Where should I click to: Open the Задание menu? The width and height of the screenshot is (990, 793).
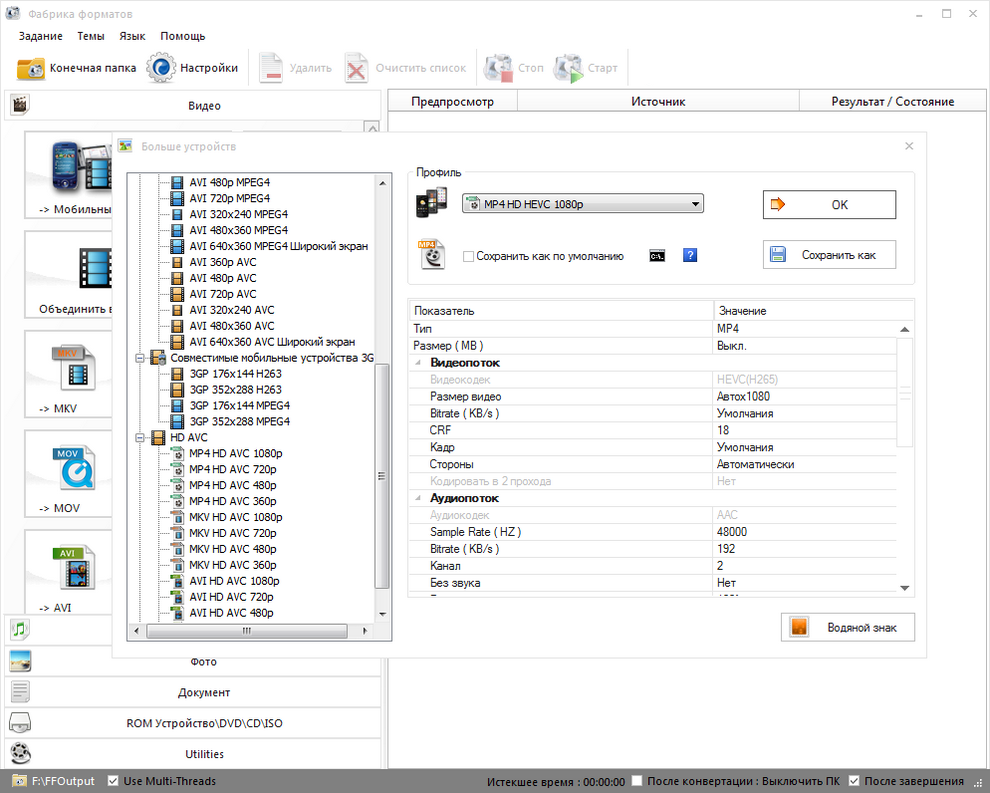[40, 36]
